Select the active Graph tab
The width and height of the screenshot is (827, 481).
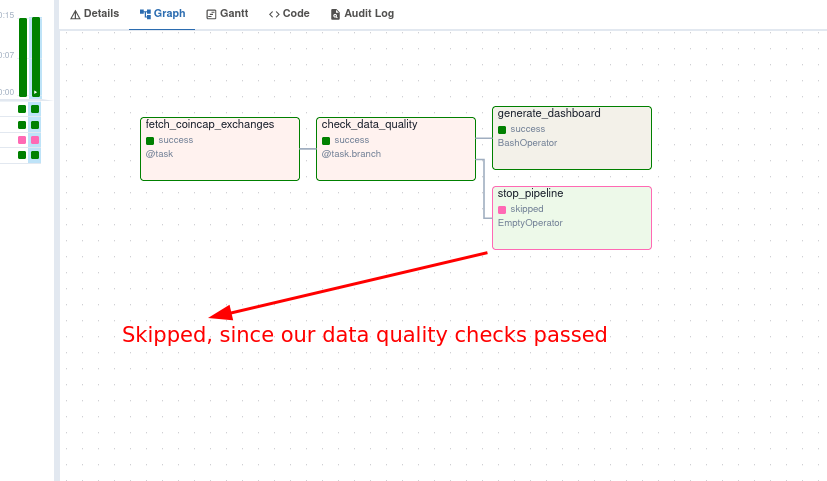point(162,14)
